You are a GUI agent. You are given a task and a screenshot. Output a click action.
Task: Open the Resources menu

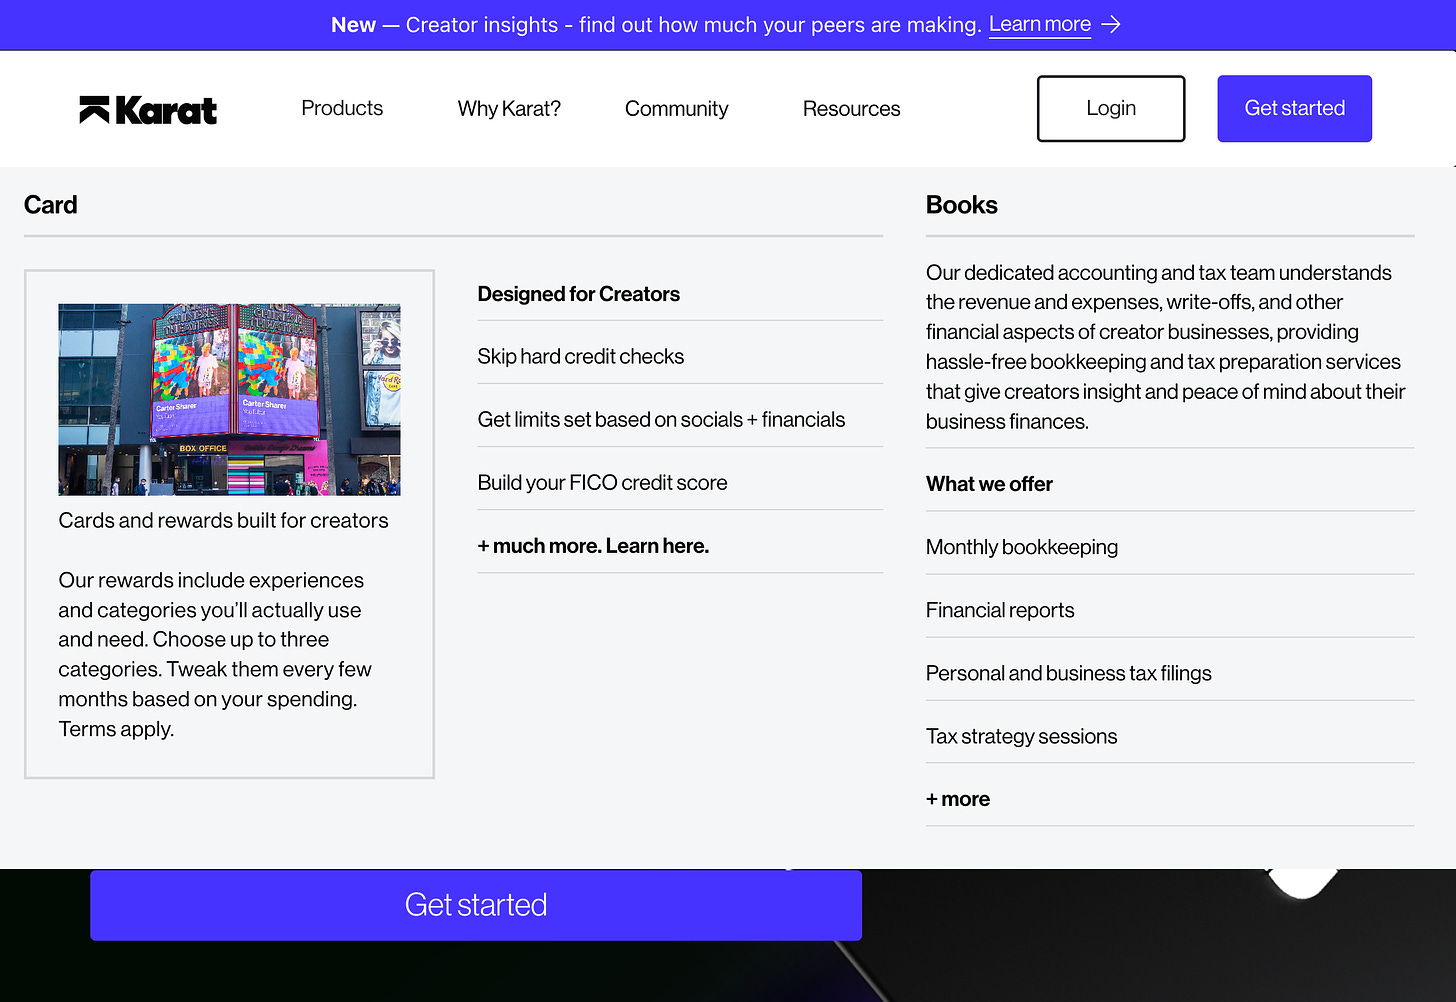tap(851, 108)
